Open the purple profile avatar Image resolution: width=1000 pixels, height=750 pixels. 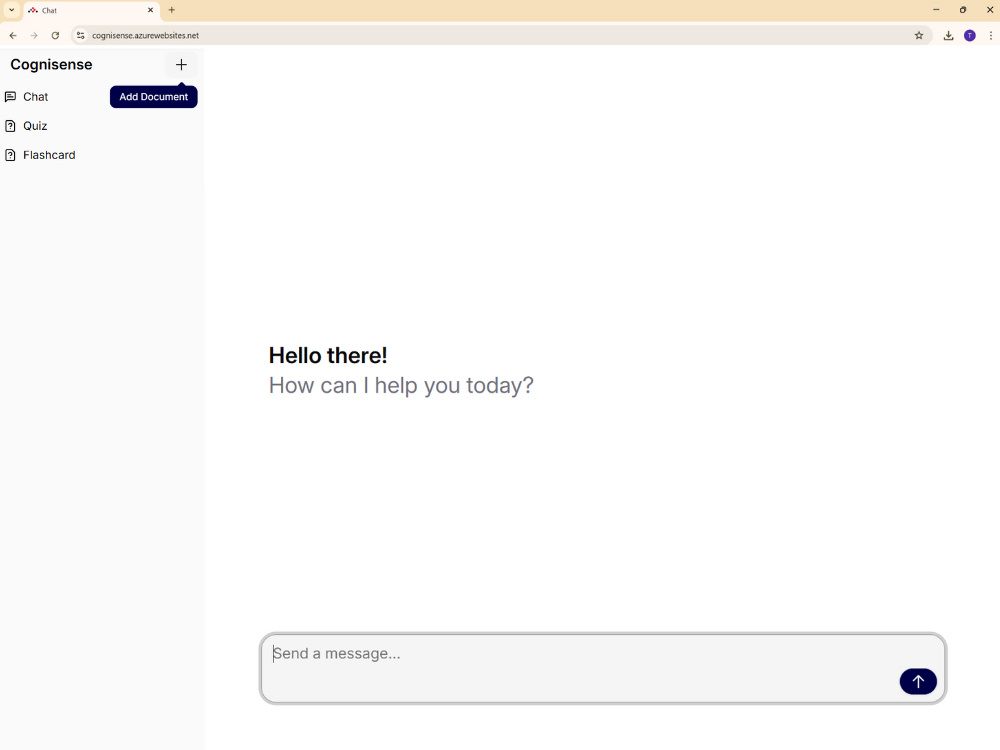(x=969, y=36)
